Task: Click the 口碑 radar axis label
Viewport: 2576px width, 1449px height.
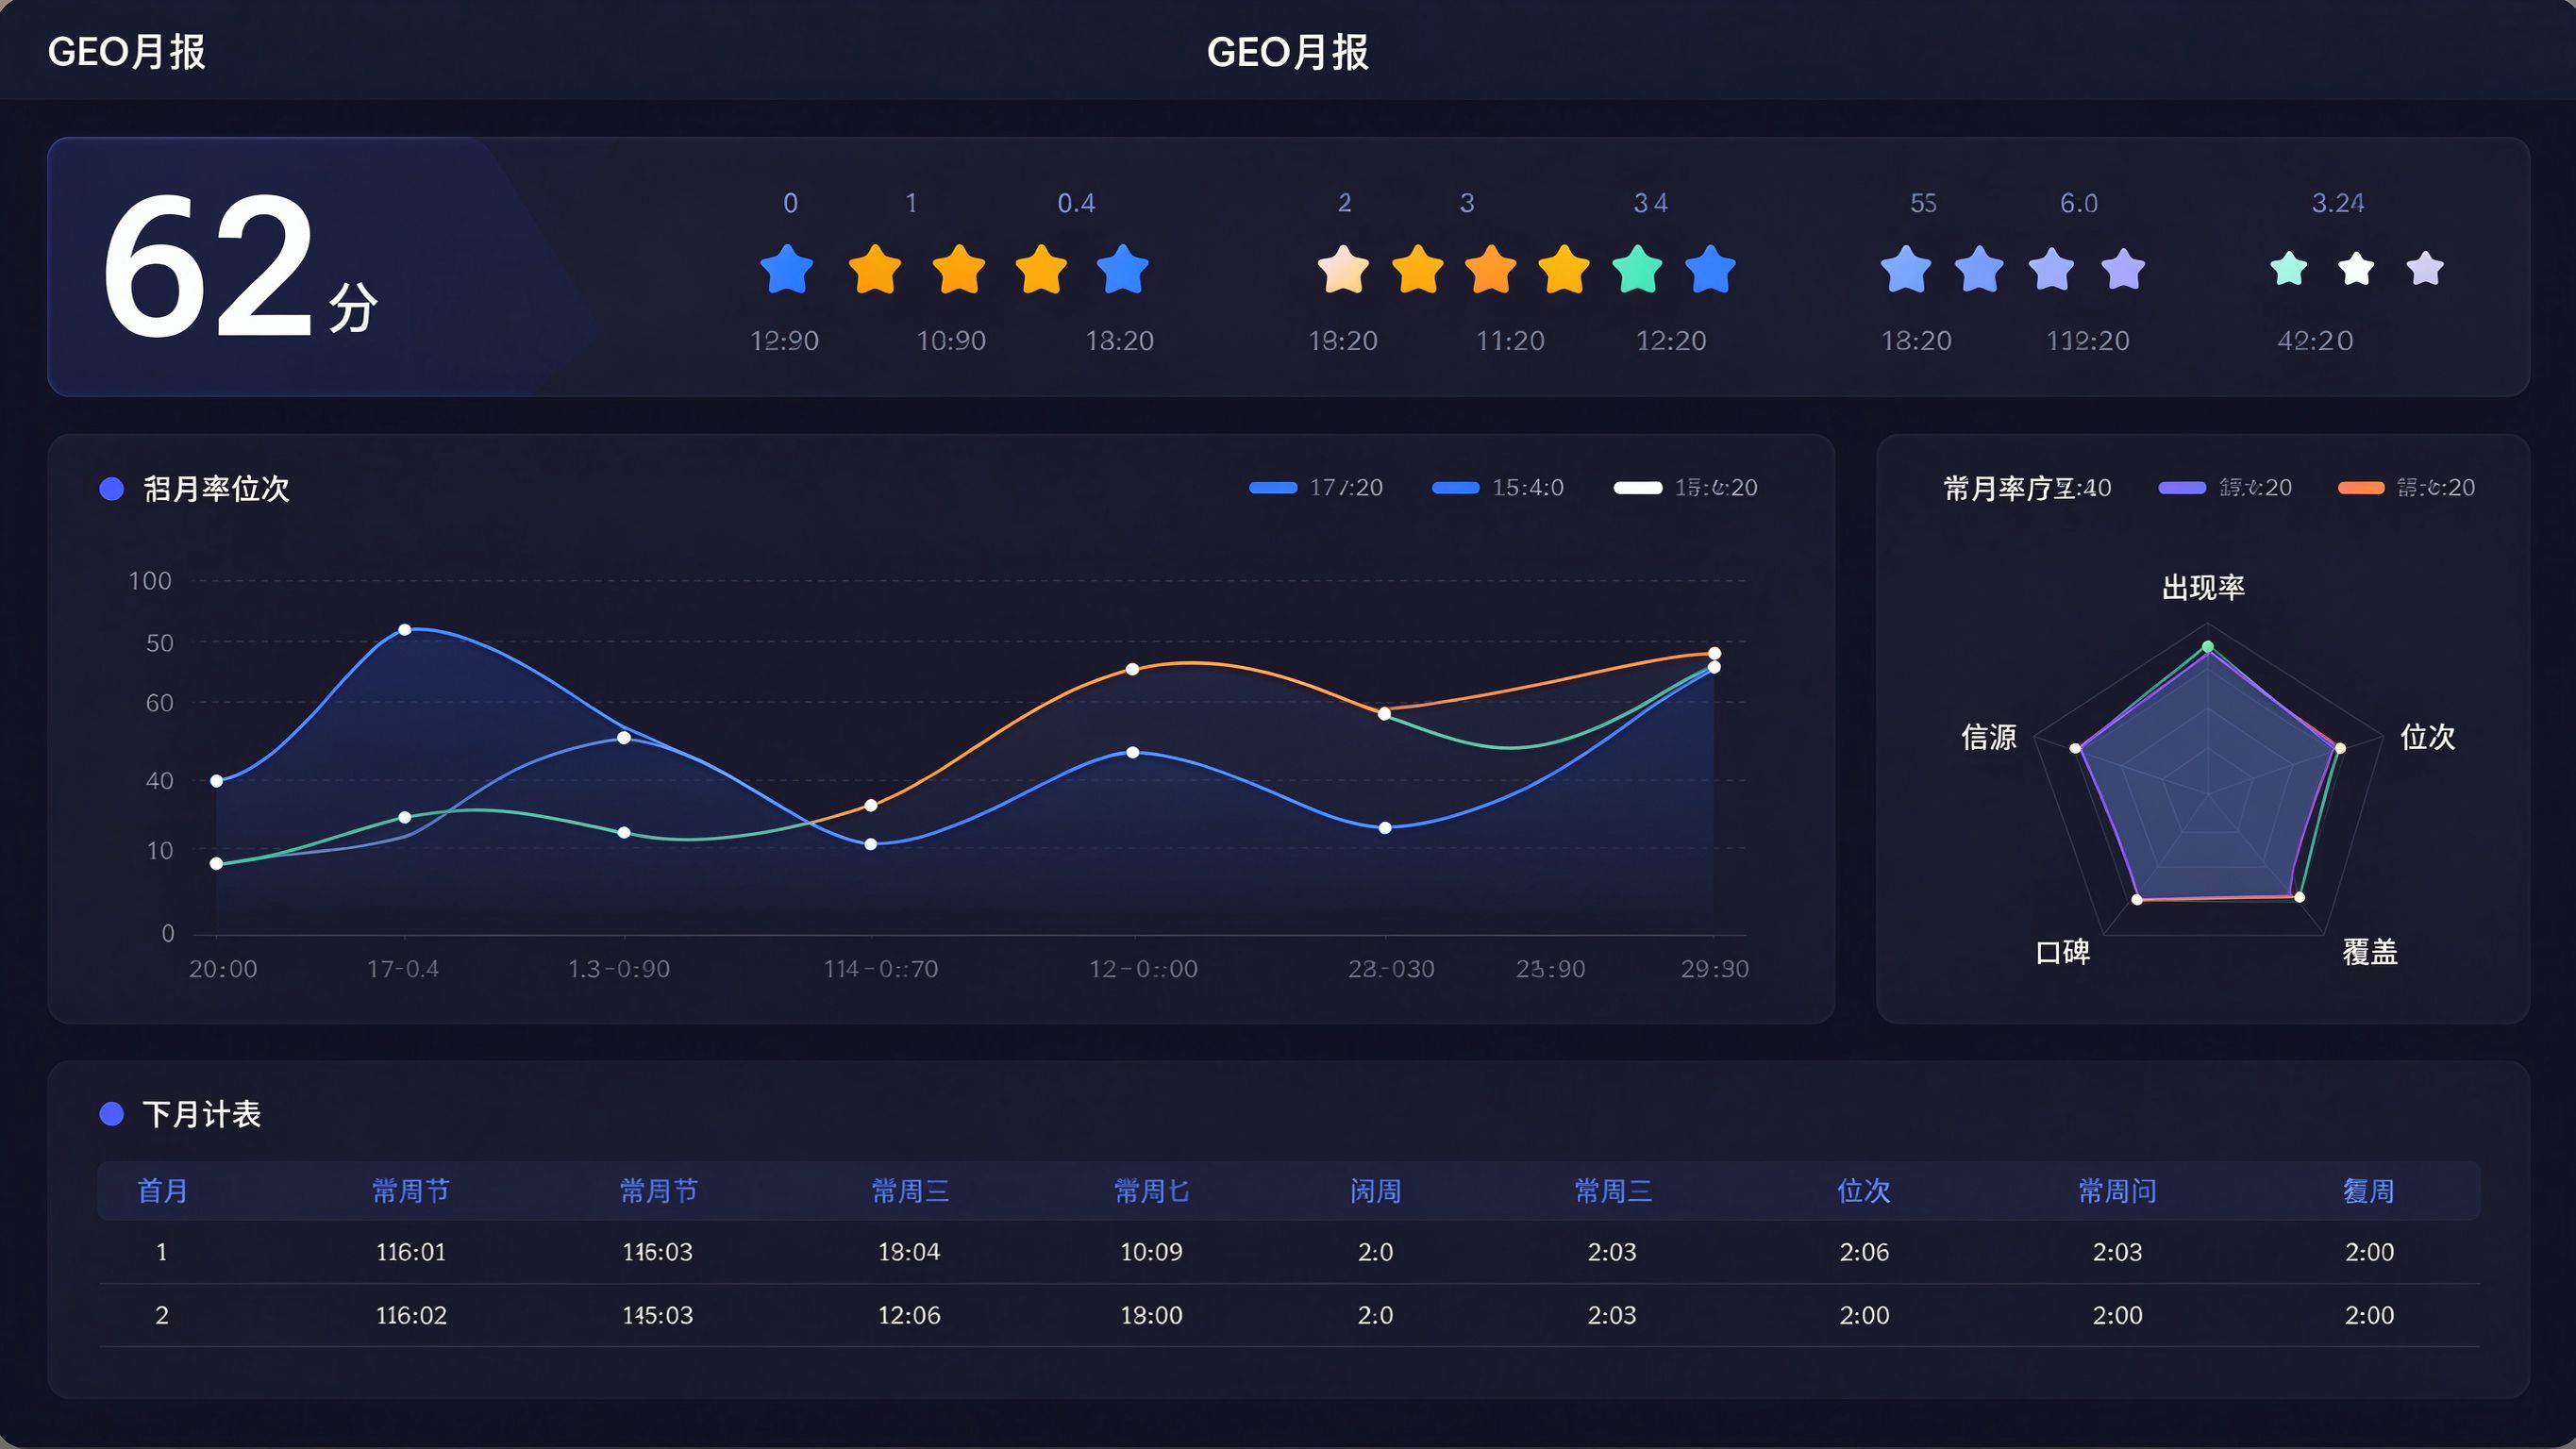Action: [2062, 952]
